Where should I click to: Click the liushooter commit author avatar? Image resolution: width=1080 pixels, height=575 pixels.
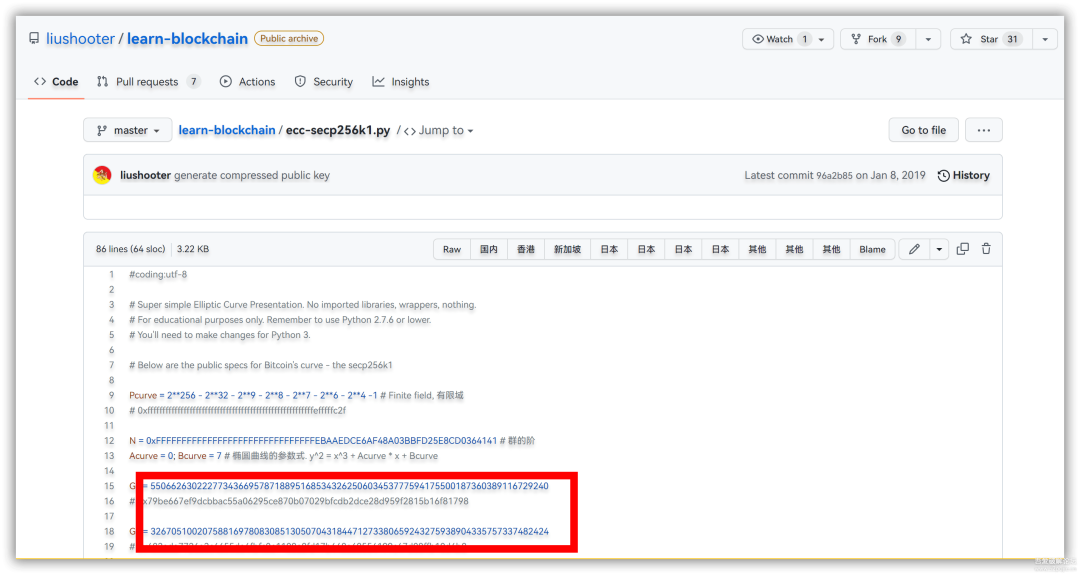click(102, 175)
